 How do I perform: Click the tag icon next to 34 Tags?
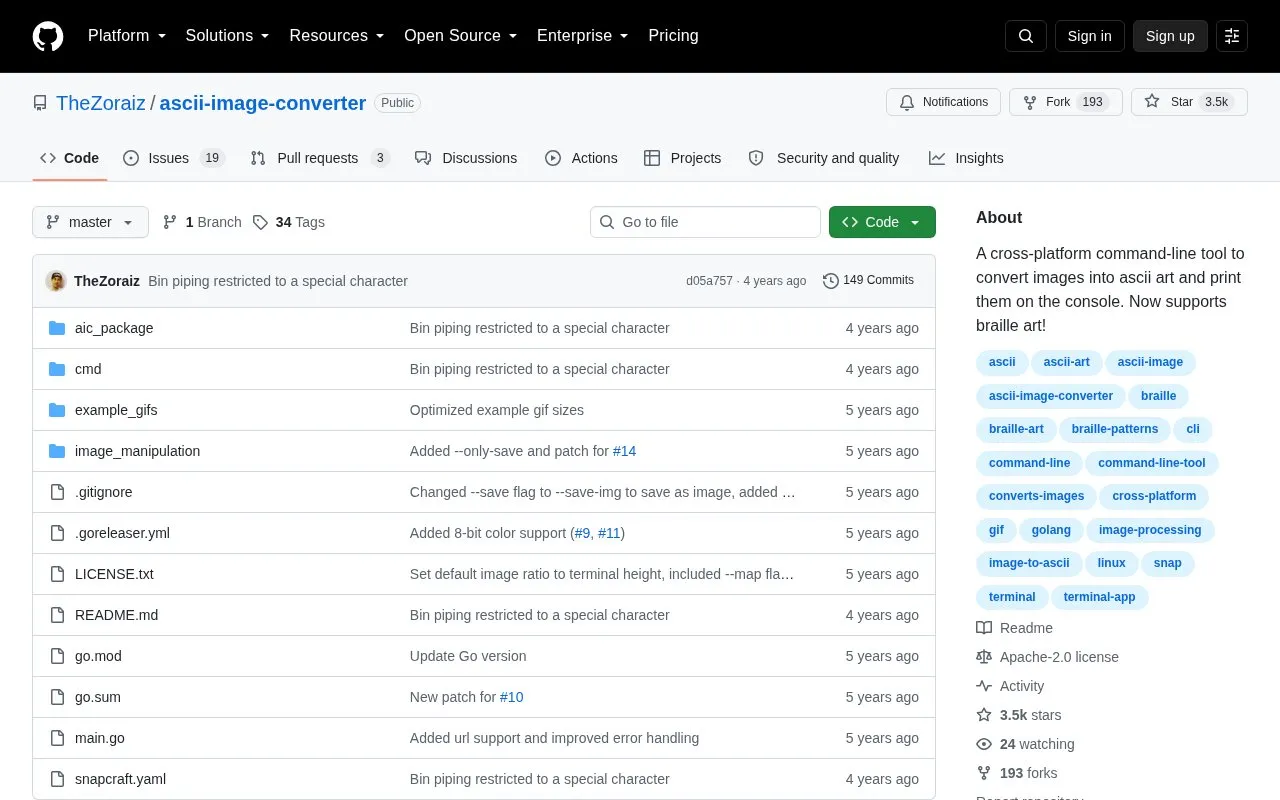(260, 222)
